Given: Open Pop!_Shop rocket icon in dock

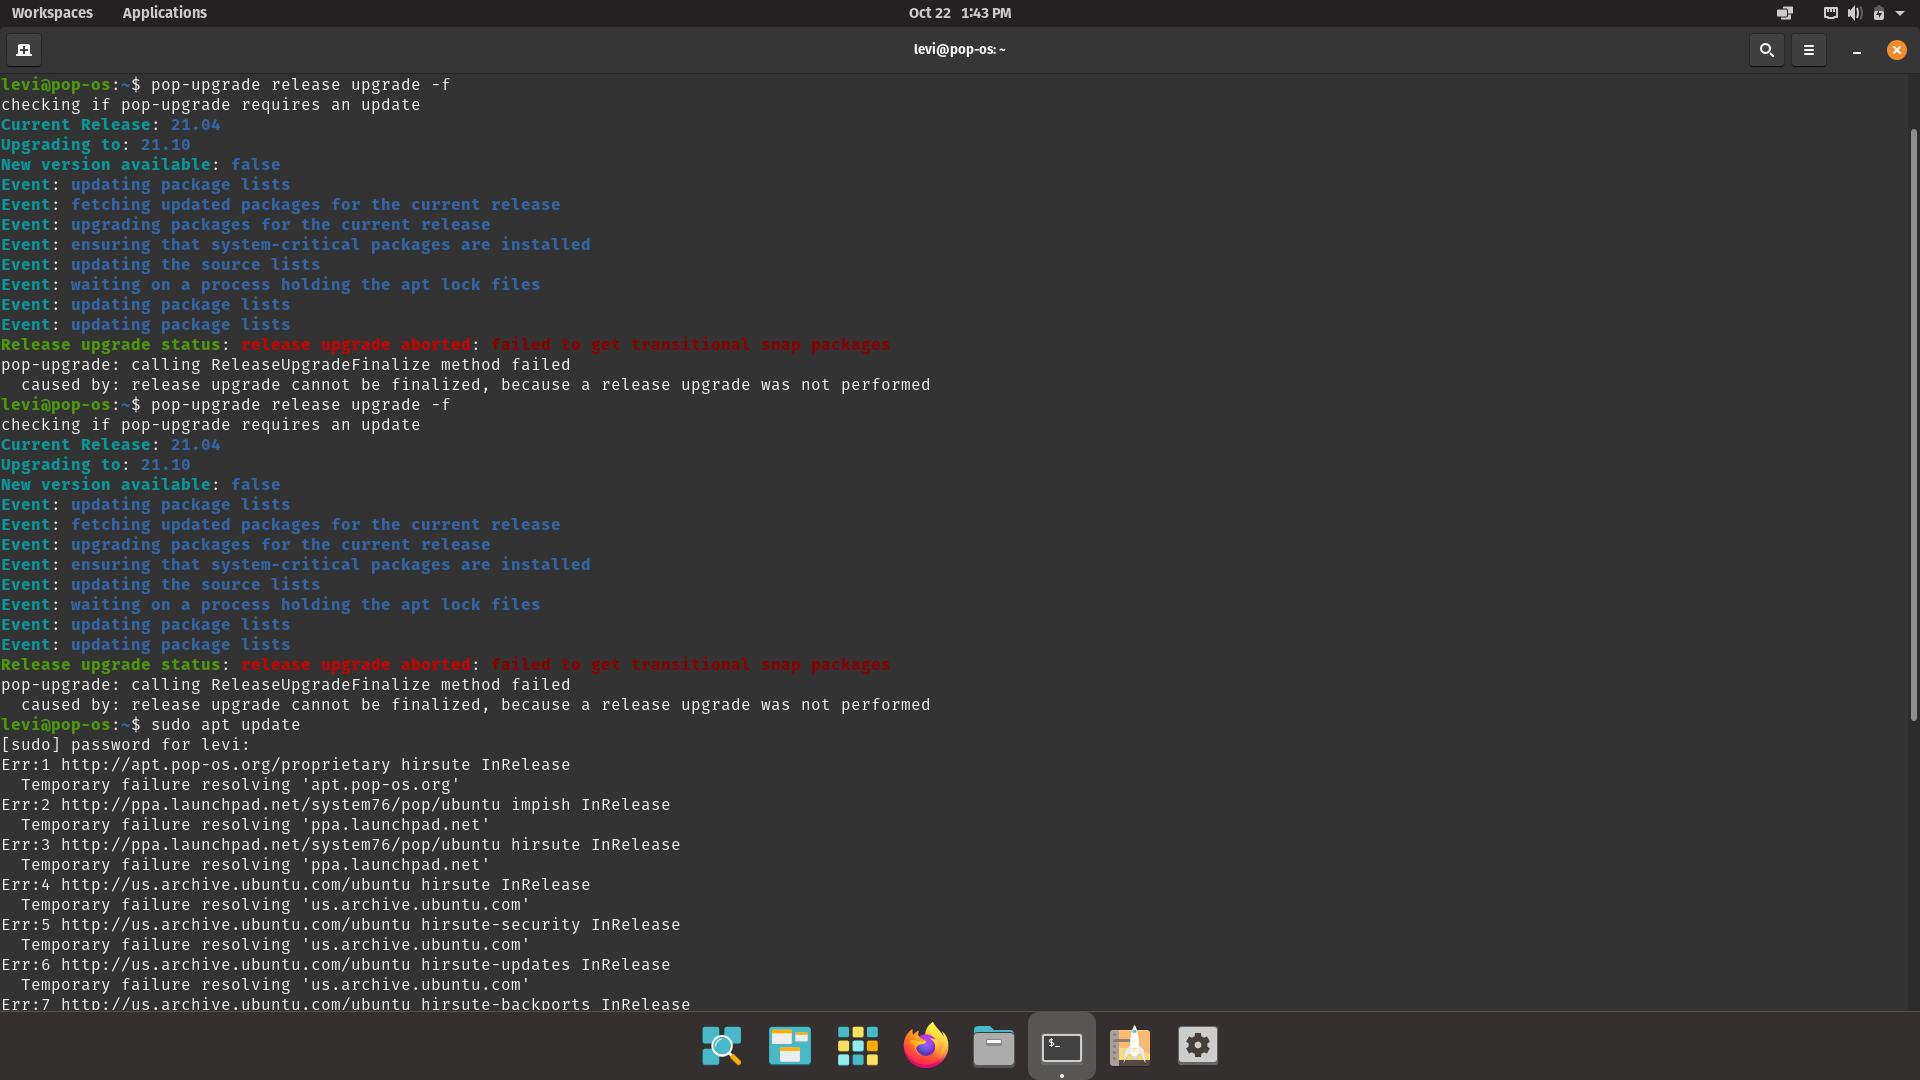Looking at the screenshot, I should pyautogui.click(x=1130, y=1046).
